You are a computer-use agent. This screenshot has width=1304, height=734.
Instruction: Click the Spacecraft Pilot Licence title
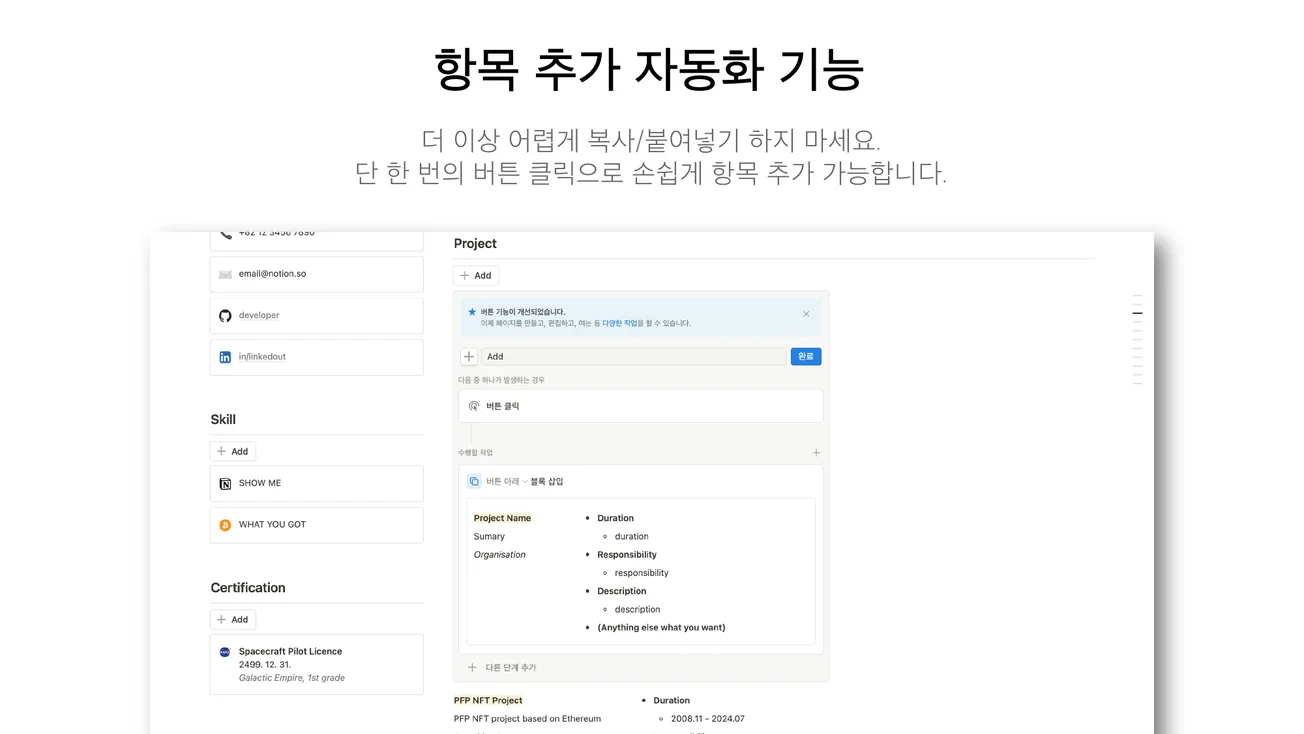tap(290, 651)
